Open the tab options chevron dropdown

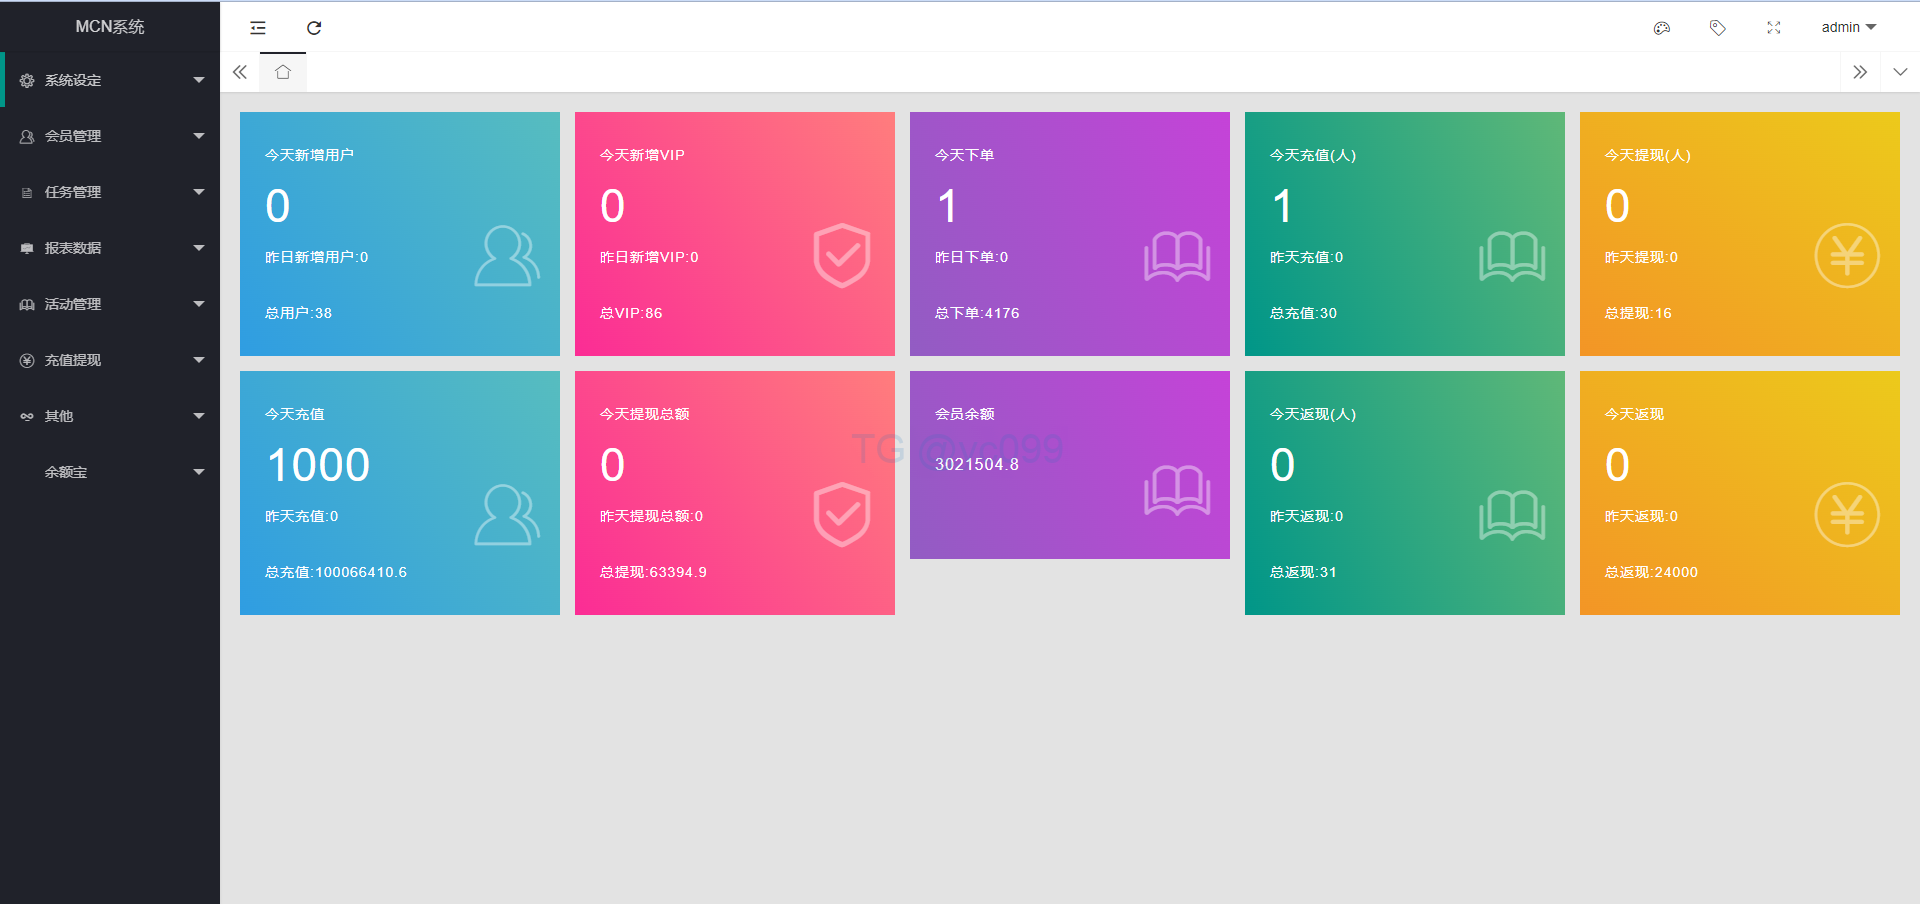click(1900, 72)
